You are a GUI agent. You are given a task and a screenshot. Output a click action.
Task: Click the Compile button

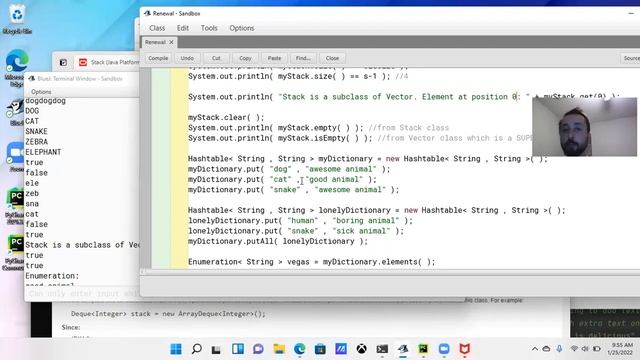pyautogui.click(x=158, y=58)
